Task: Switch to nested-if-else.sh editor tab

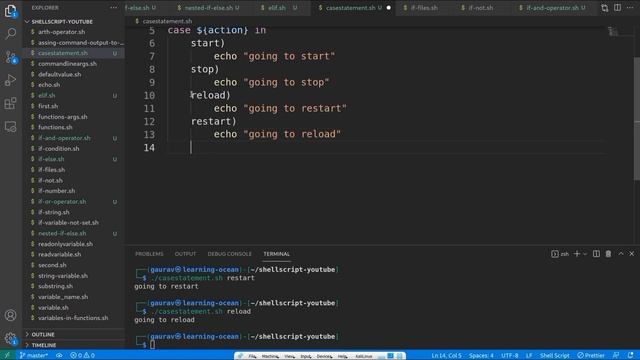Action: click(x=209, y=8)
